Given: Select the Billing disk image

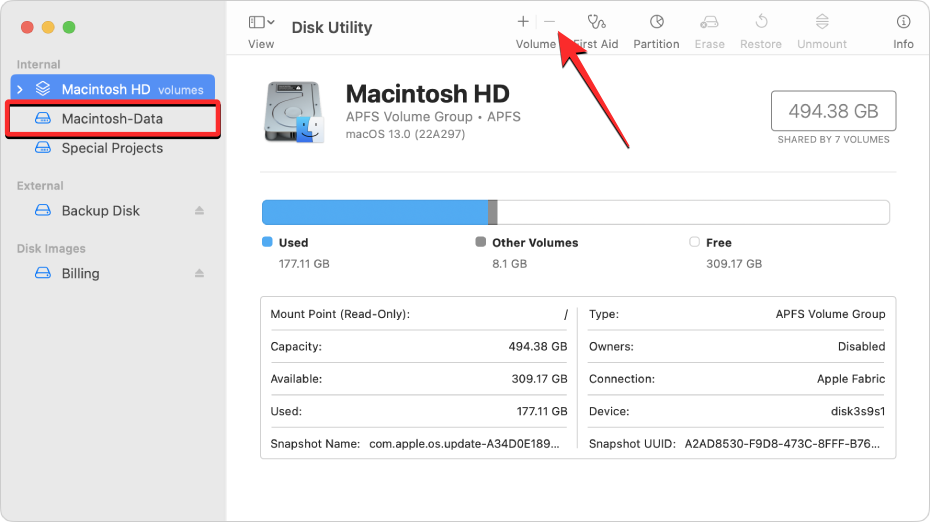Looking at the screenshot, I should [80, 274].
